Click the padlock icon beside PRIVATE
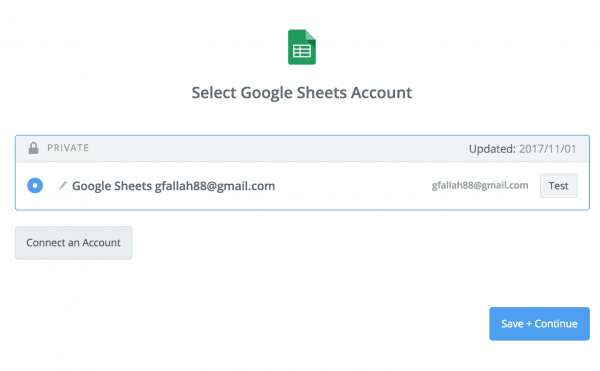The height and width of the screenshot is (371, 600). [x=34, y=148]
